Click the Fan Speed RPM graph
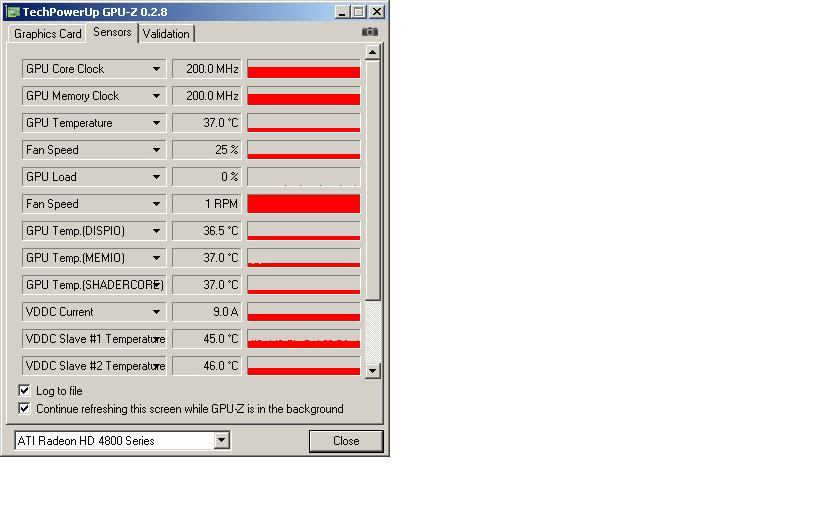 point(304,204)
